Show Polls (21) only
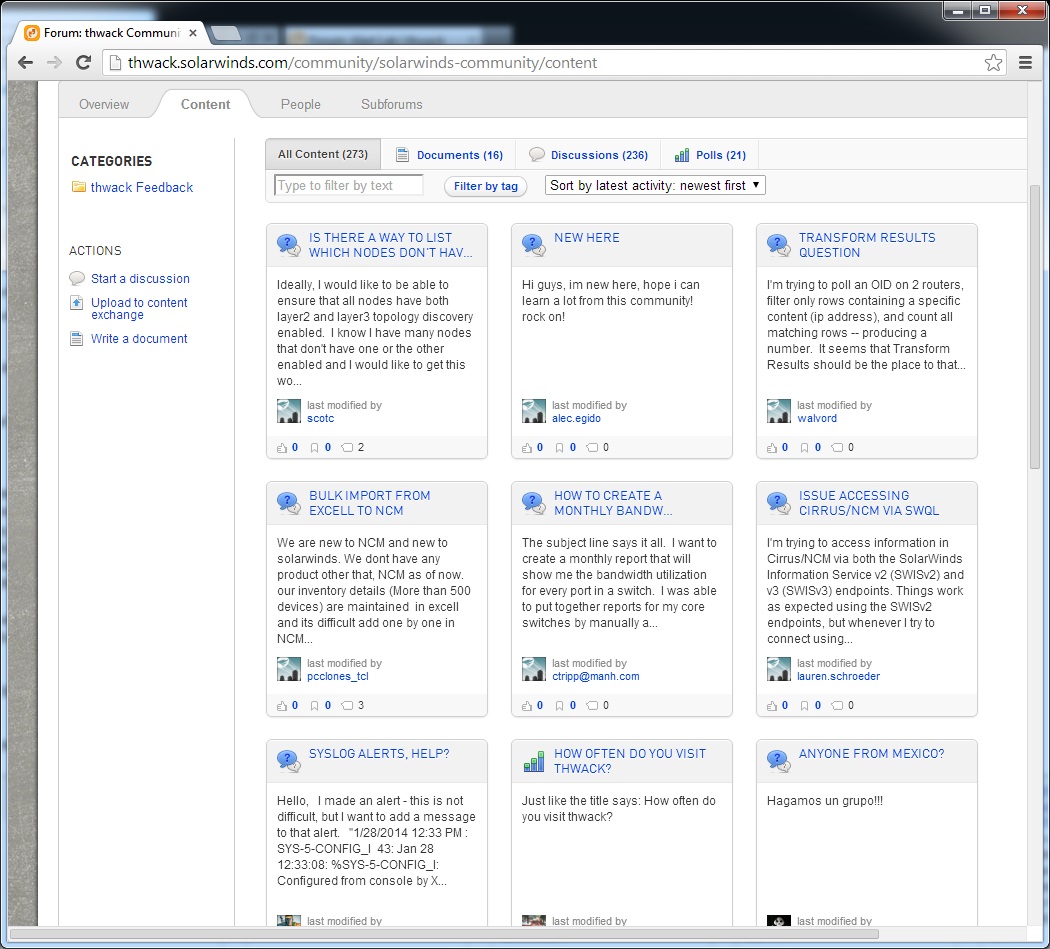 coord(721,155)
